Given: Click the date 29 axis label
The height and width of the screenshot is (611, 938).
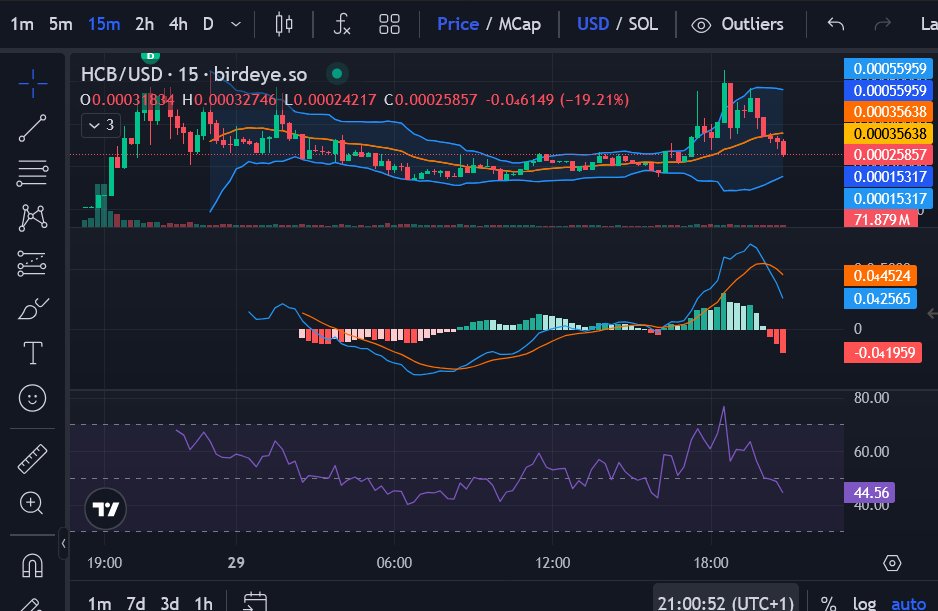Looking at the screenshot, I should pyautogui.click(x=236, y=563).
